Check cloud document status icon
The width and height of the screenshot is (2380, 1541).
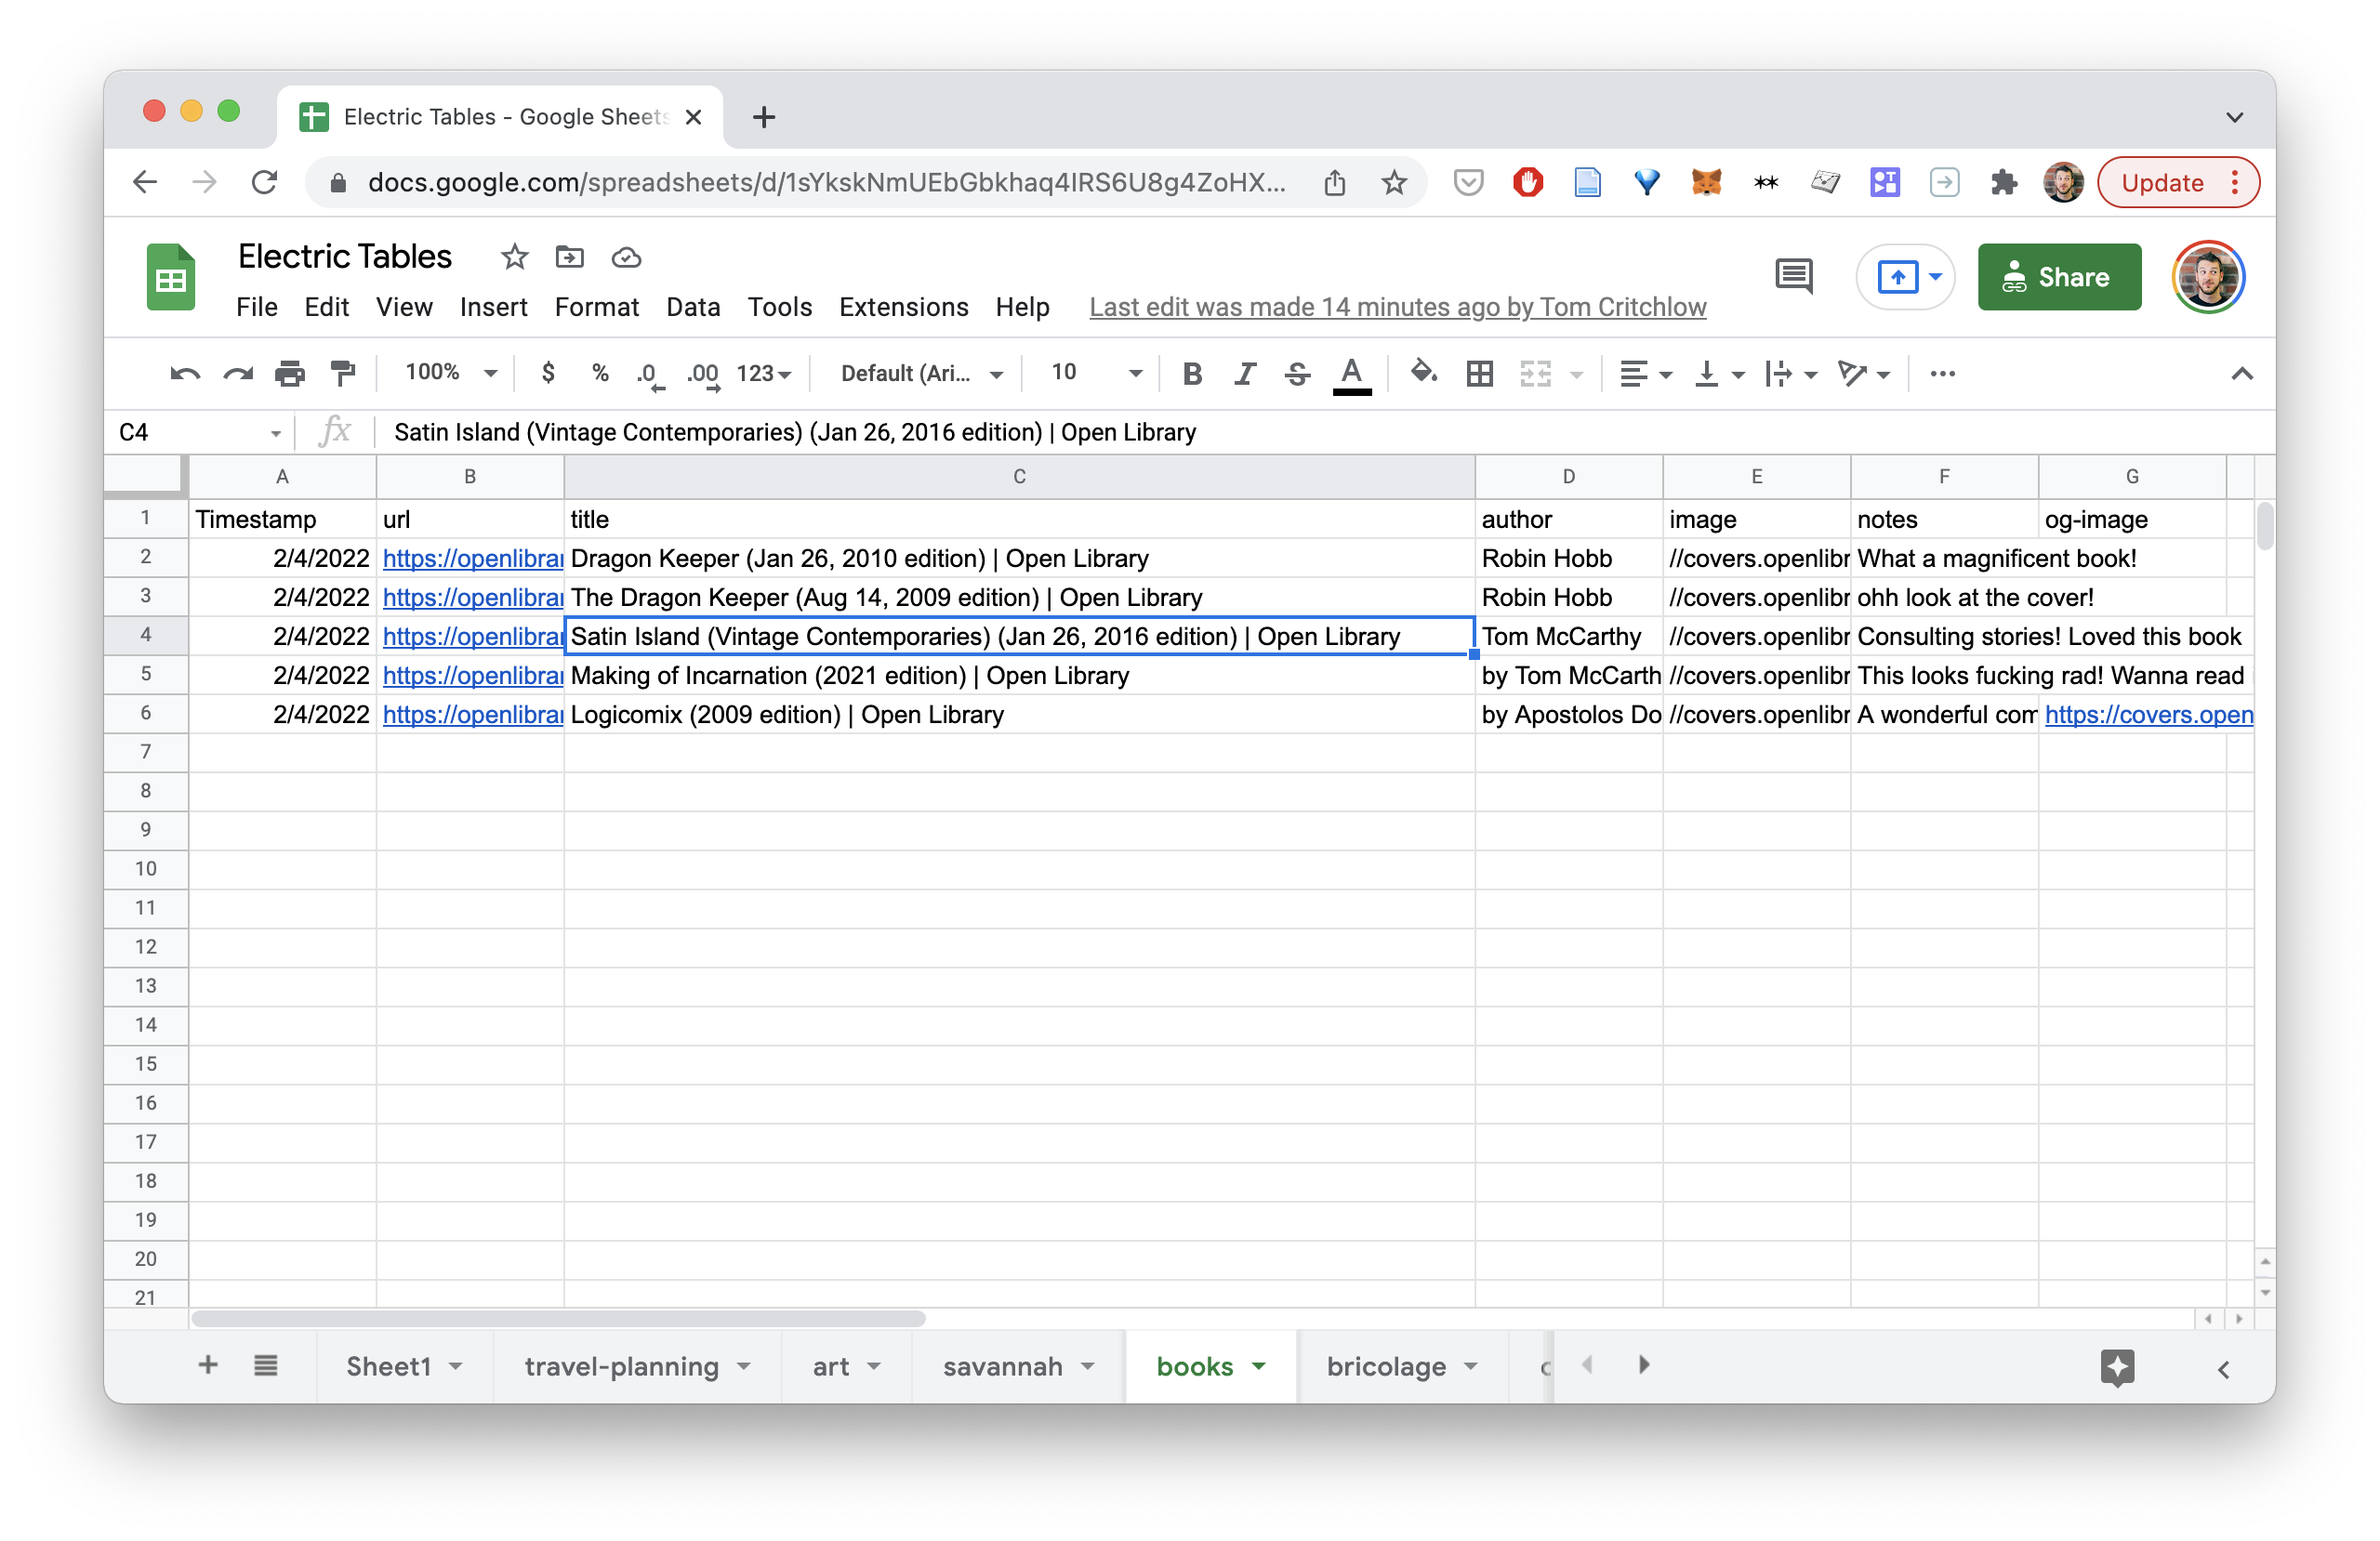[626, 258]
